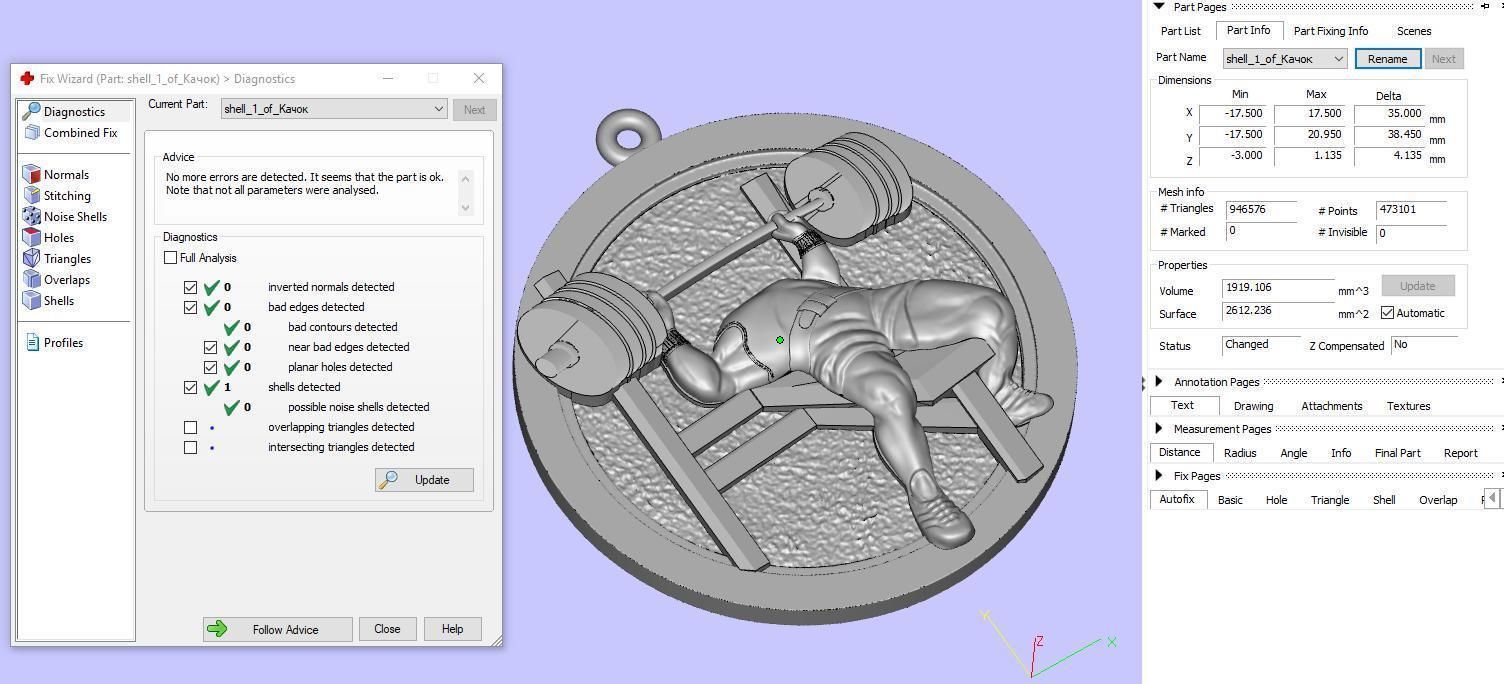Open the Attachments tab
Screen dimensions: 1504x684
[1331, 406]
